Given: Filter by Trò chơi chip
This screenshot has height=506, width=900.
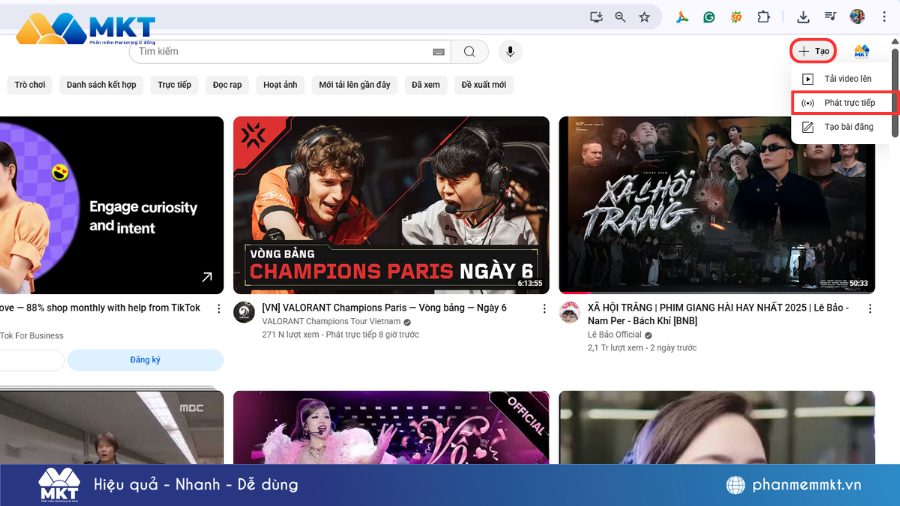Looking at the screenshot, I should [30, 85].
